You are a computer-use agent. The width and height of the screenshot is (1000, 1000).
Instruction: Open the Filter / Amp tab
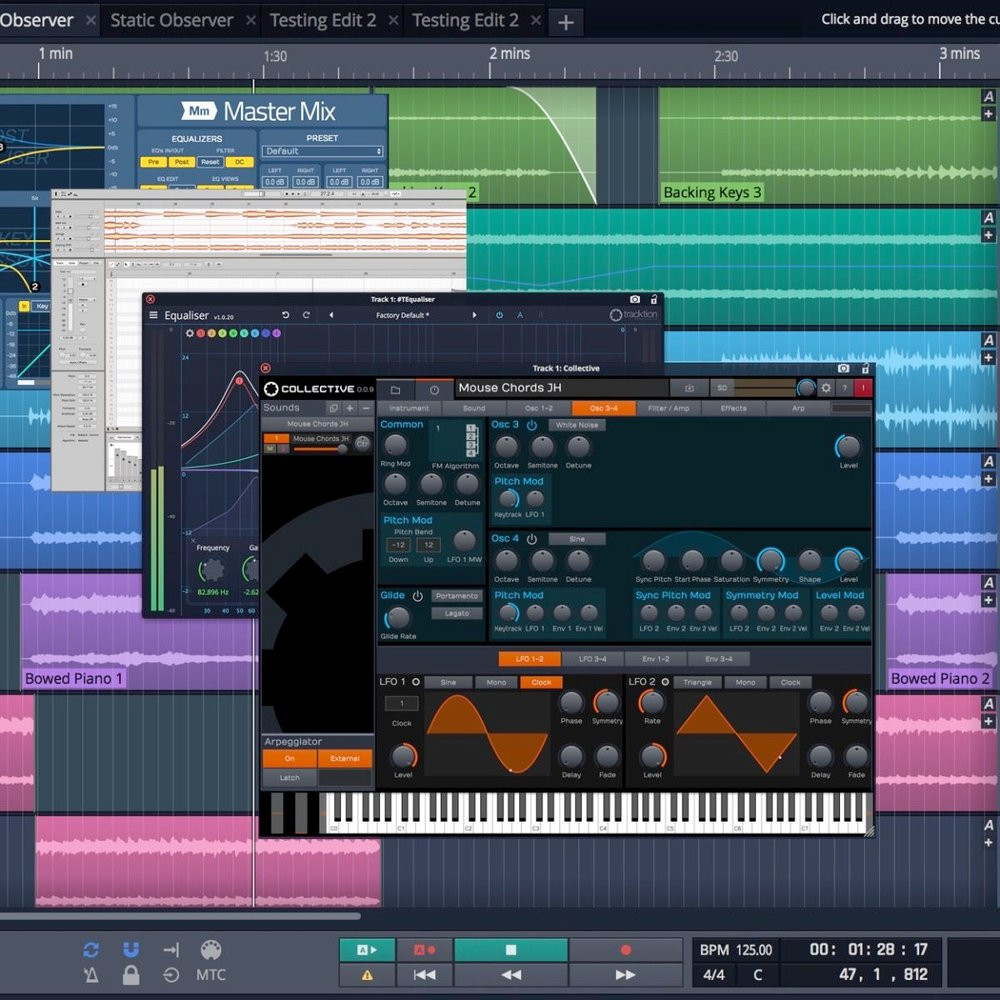click(x=668, y=408)
